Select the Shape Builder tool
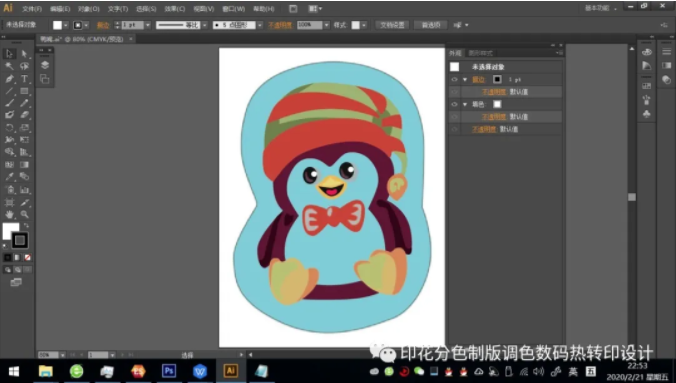This screenshot has width=676, height=383. [x=9, y=152]
